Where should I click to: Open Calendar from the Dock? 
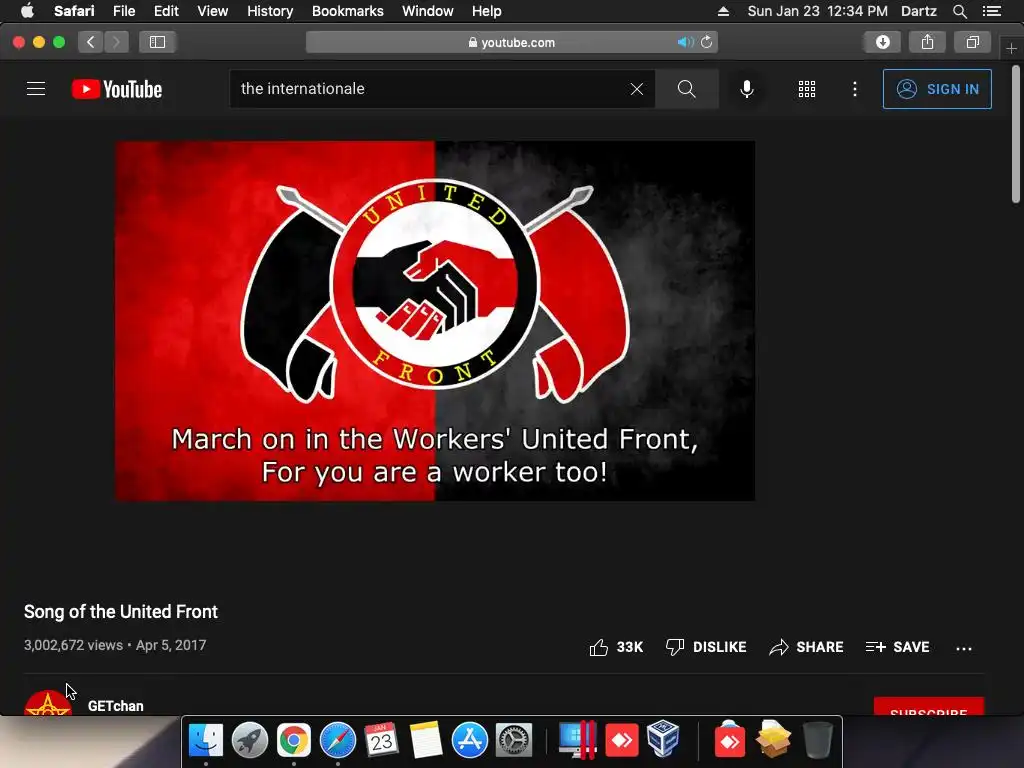(x=381, y=740)
